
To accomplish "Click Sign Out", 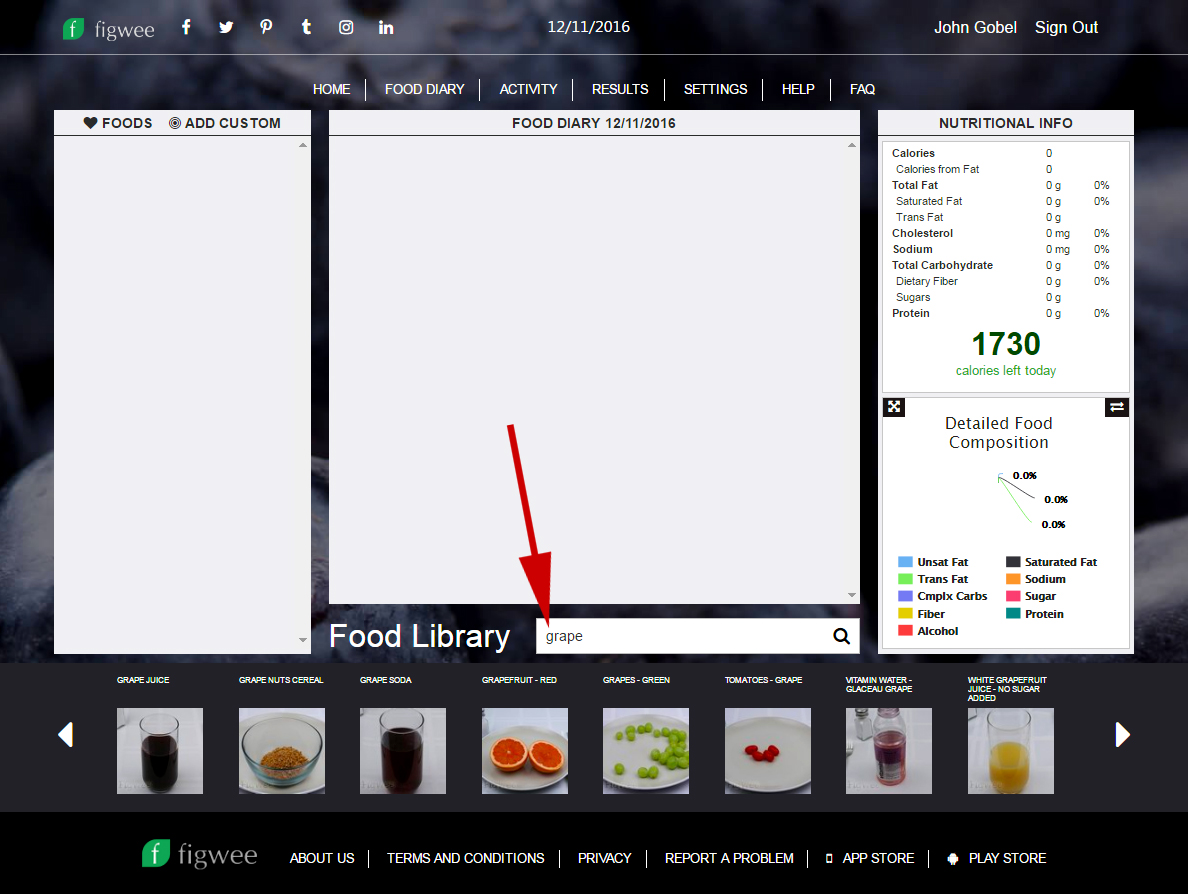I will 1066,27.
